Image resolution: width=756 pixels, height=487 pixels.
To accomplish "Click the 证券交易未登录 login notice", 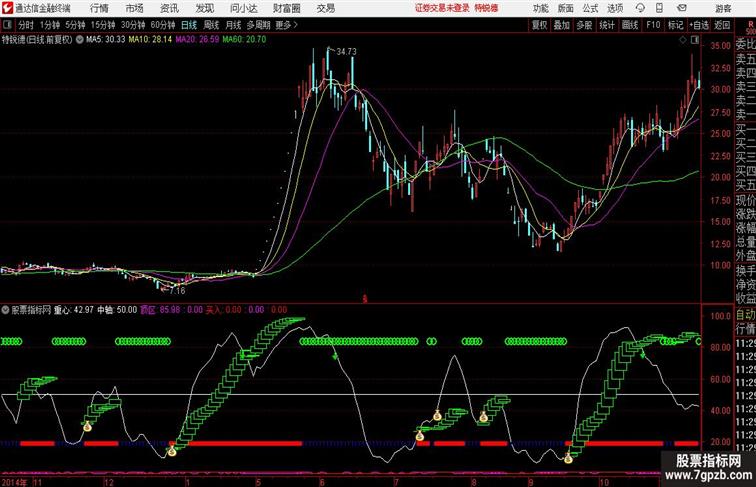I will (442, 8).
